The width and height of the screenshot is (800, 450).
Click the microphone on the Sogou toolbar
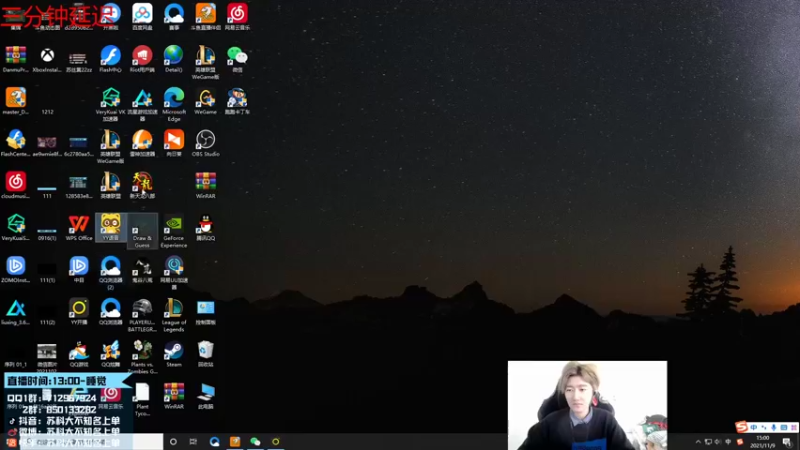[774, 427]
